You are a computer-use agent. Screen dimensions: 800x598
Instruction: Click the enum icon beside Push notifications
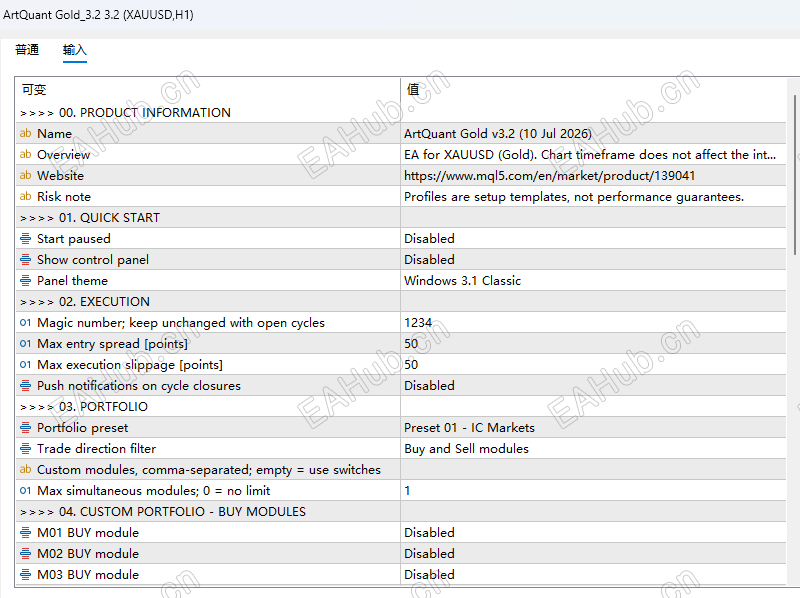point(26,385)
